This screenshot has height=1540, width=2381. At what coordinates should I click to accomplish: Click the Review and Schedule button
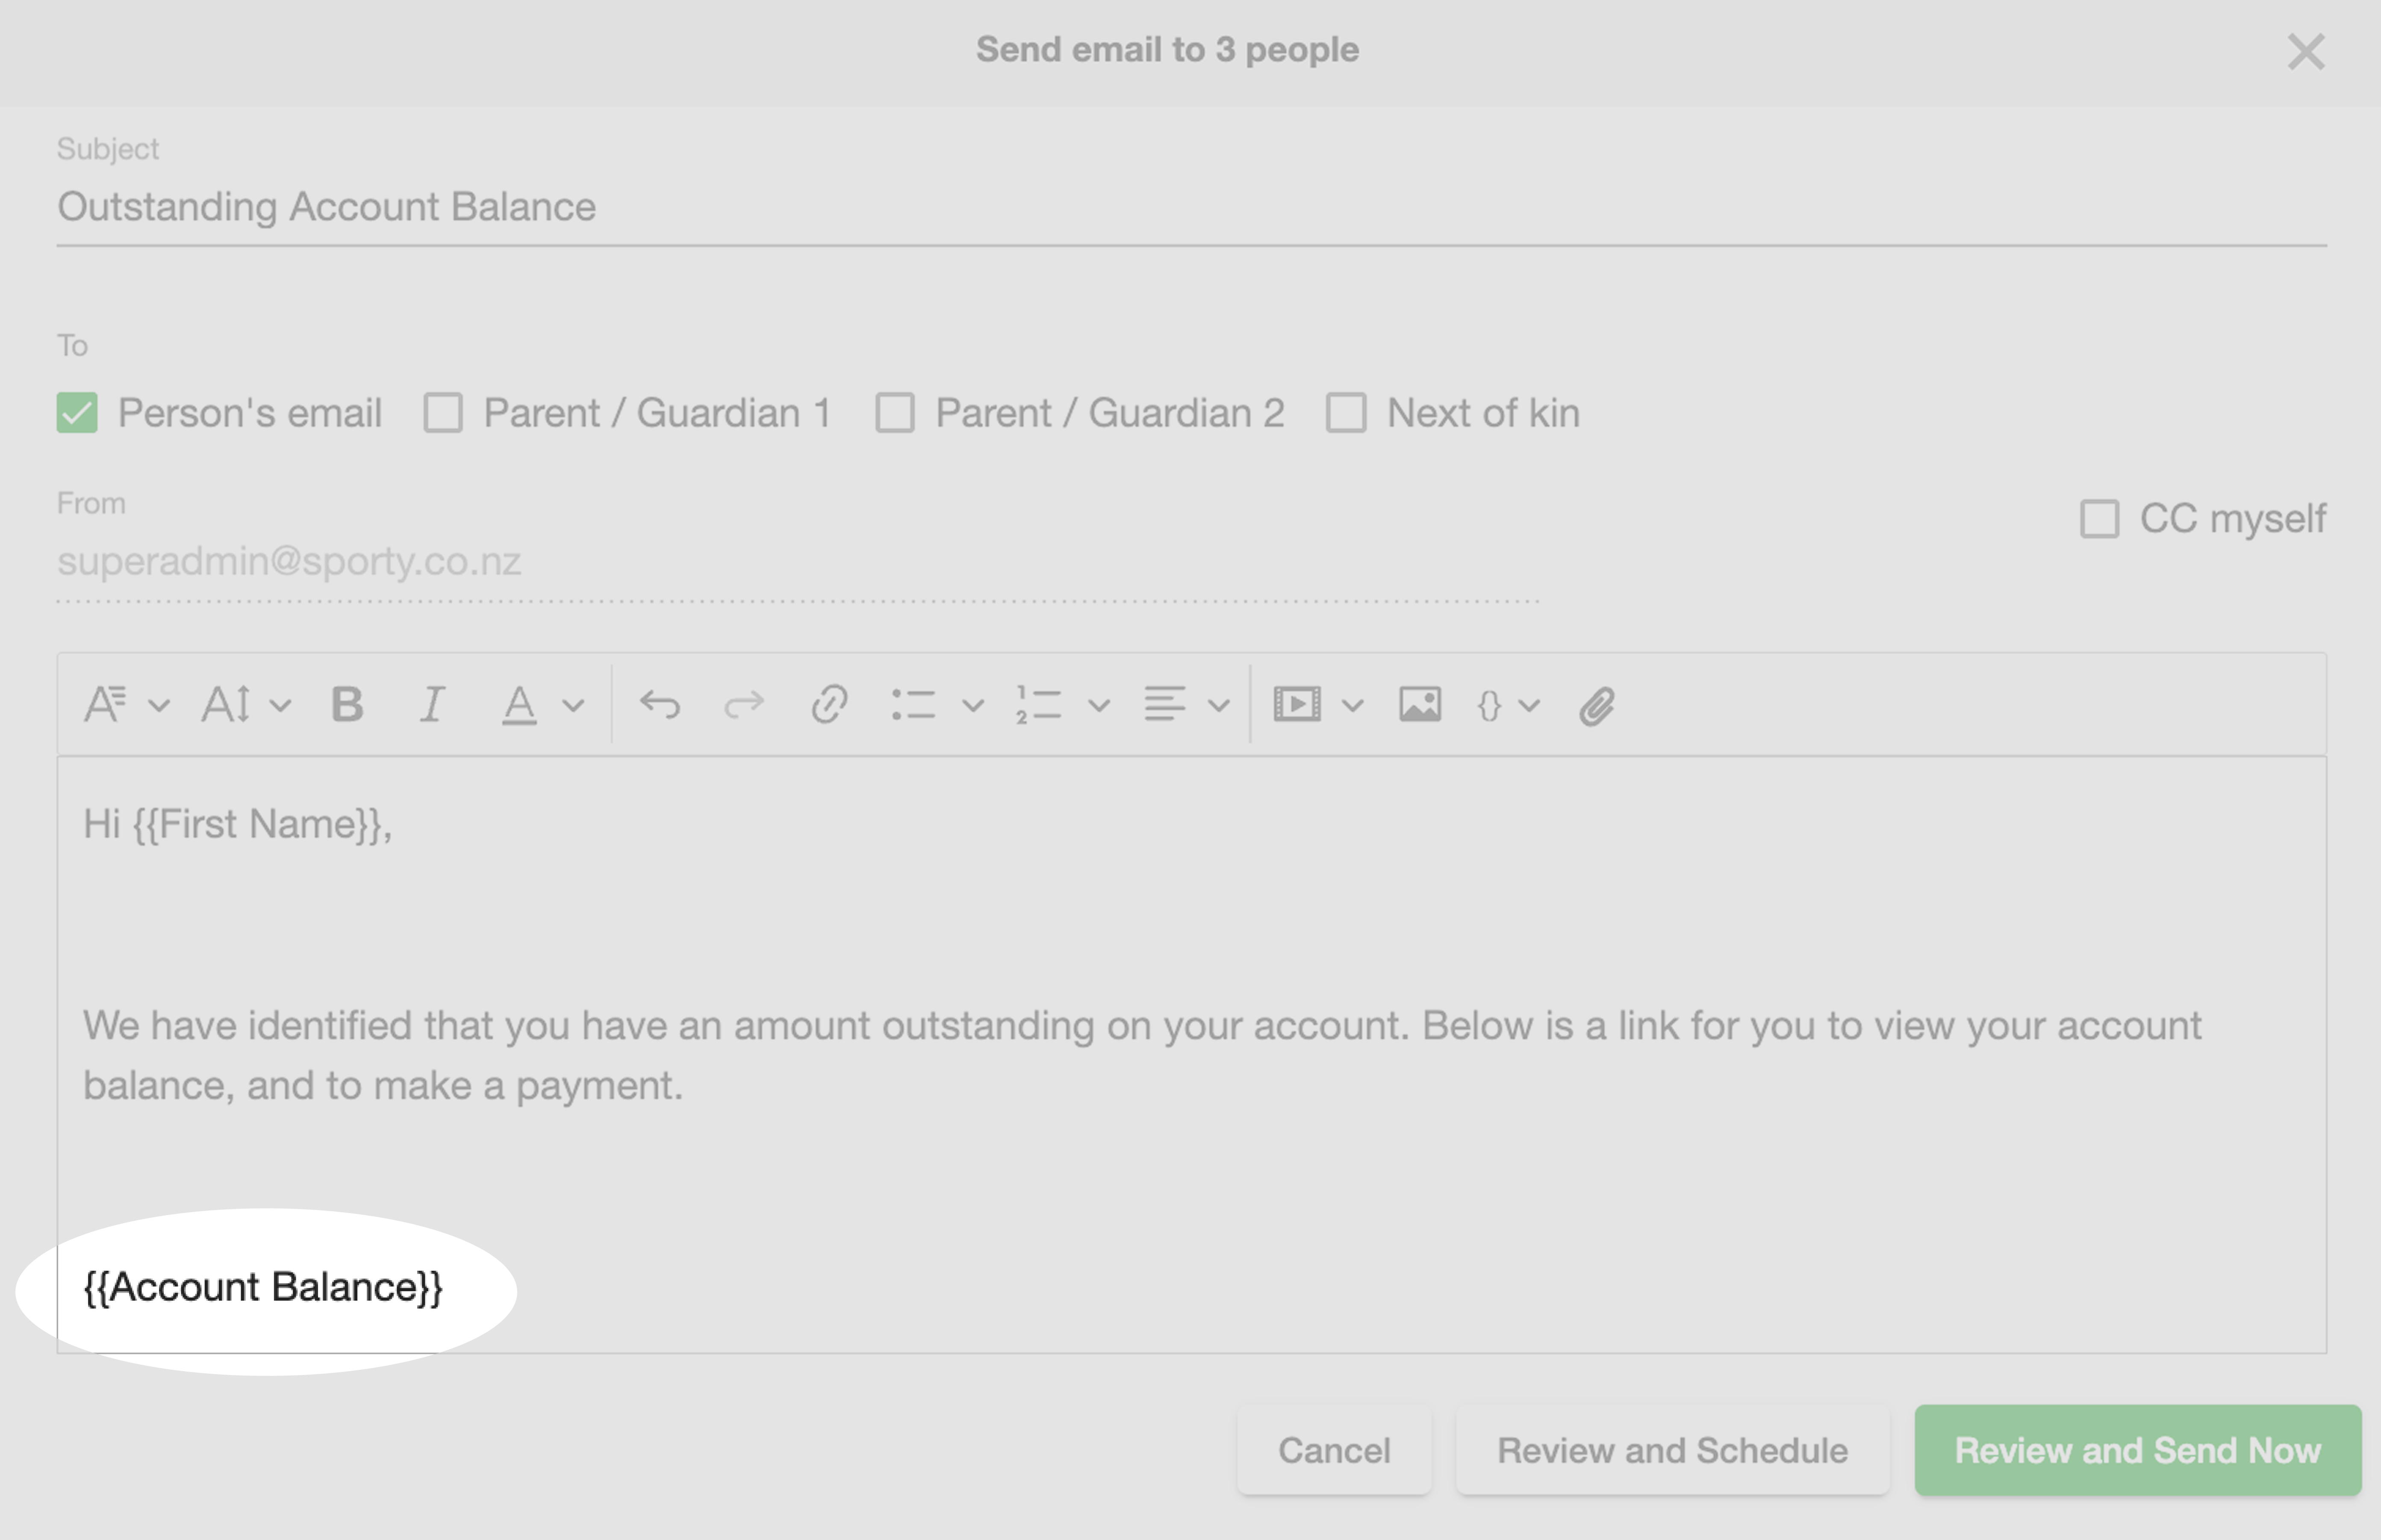coord(1672,1450)
